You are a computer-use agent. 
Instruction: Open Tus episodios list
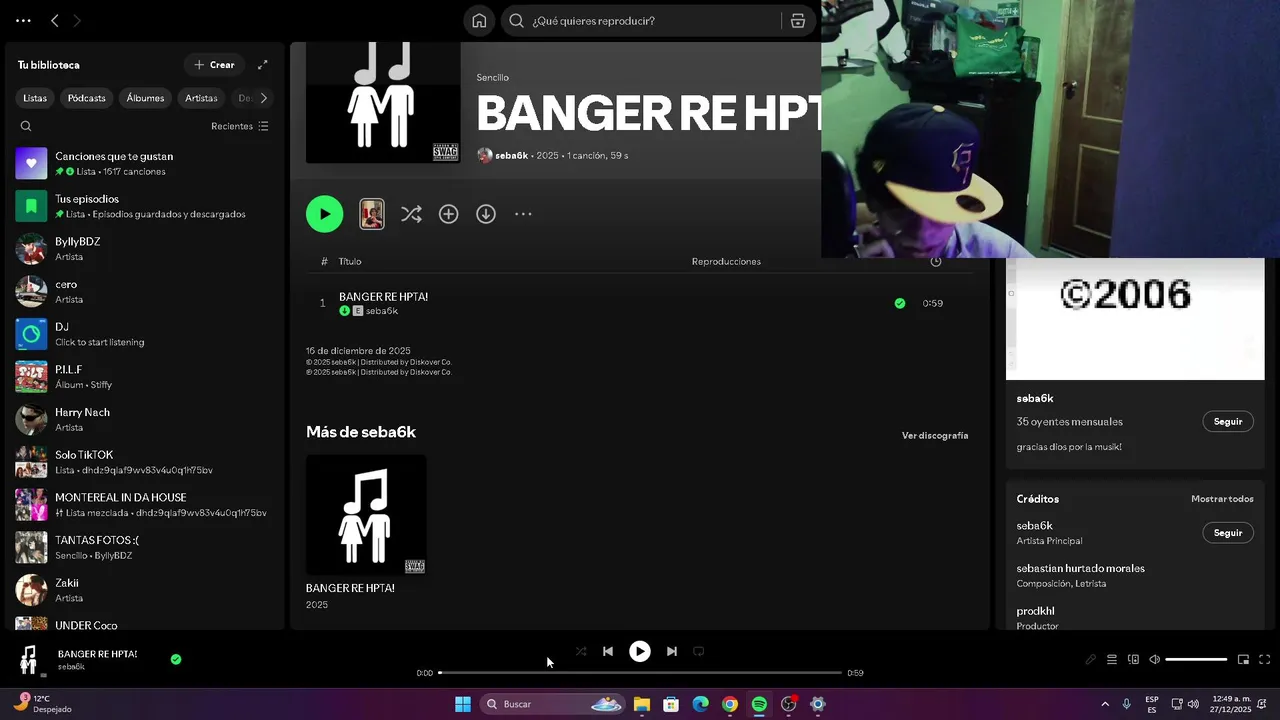click(x=143, y=206)
